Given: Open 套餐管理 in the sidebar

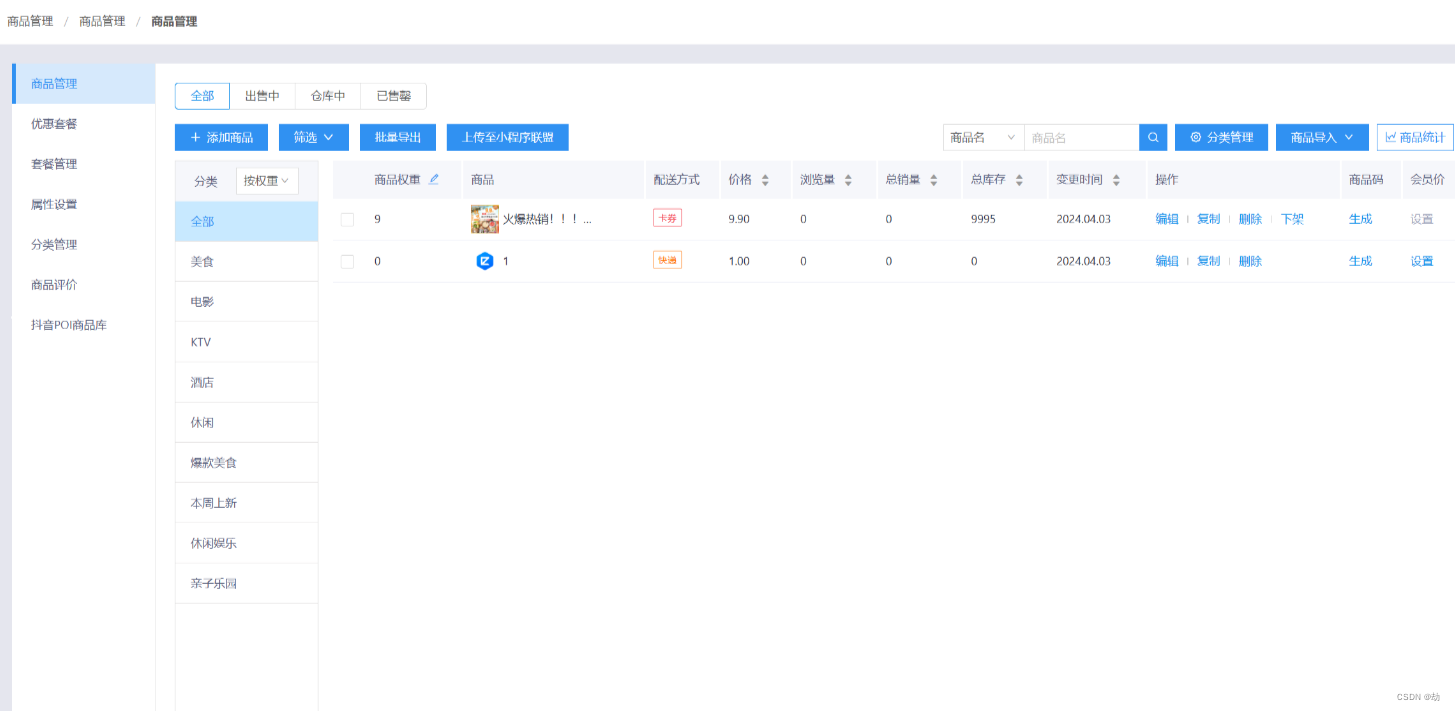Looking at the screenshot, I should pyautogui.click(x=84, y=164).
